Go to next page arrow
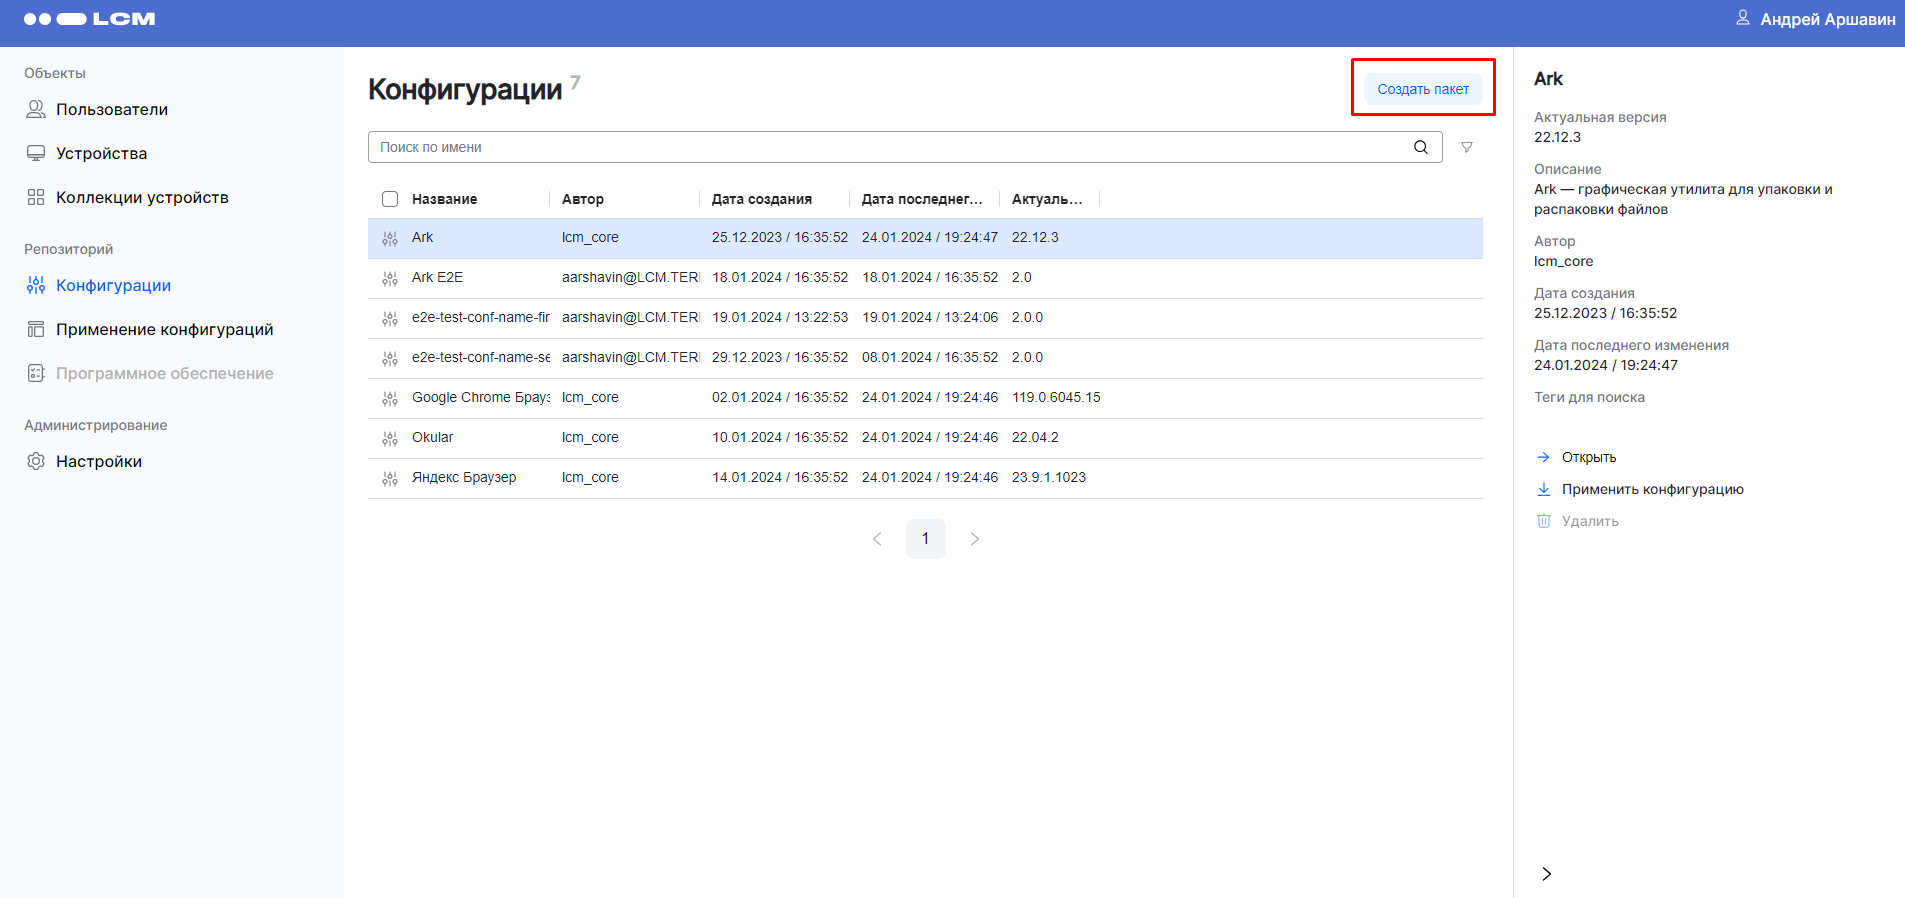This screenshot has height=898, width=1905. click(974, 539)
